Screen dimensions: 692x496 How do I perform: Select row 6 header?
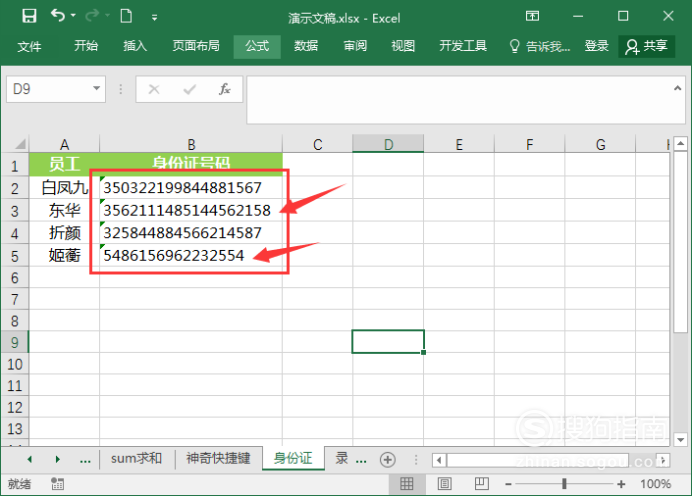pos(15,278)
